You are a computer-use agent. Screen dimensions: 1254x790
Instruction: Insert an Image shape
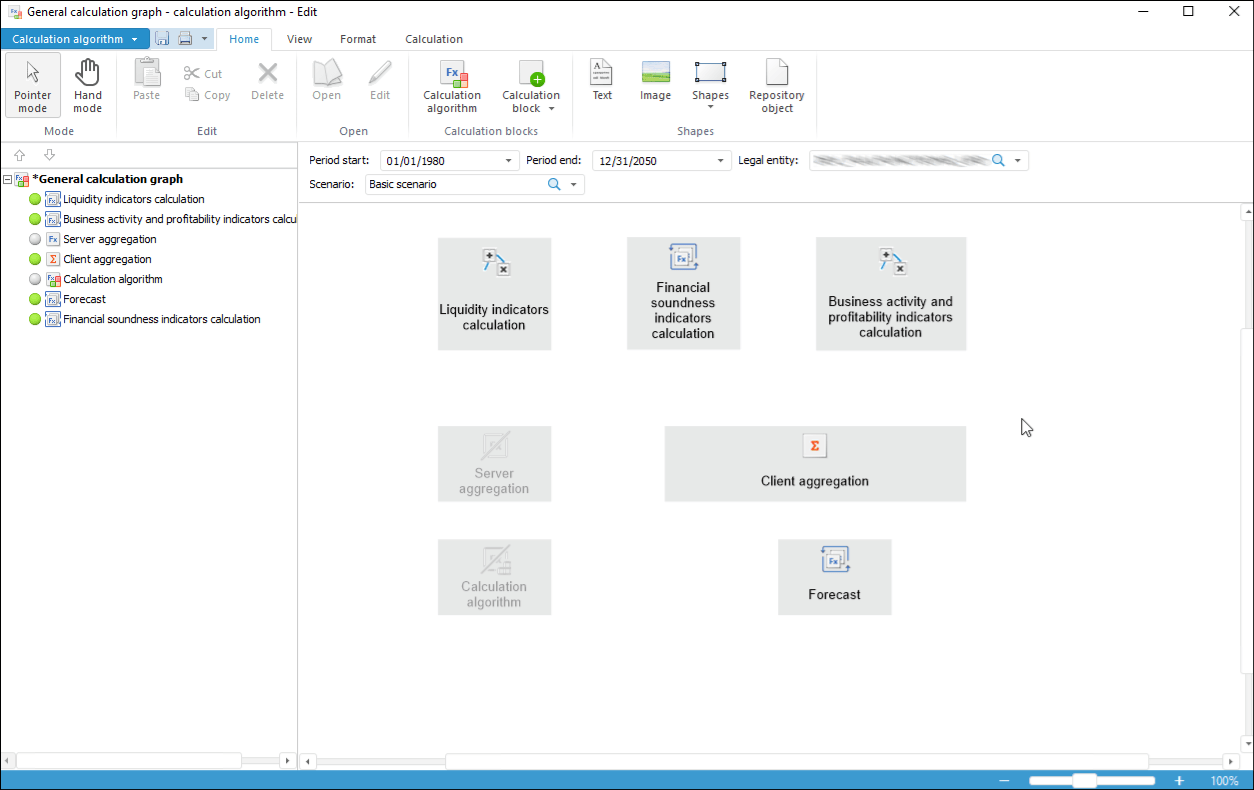click(655, 80)
